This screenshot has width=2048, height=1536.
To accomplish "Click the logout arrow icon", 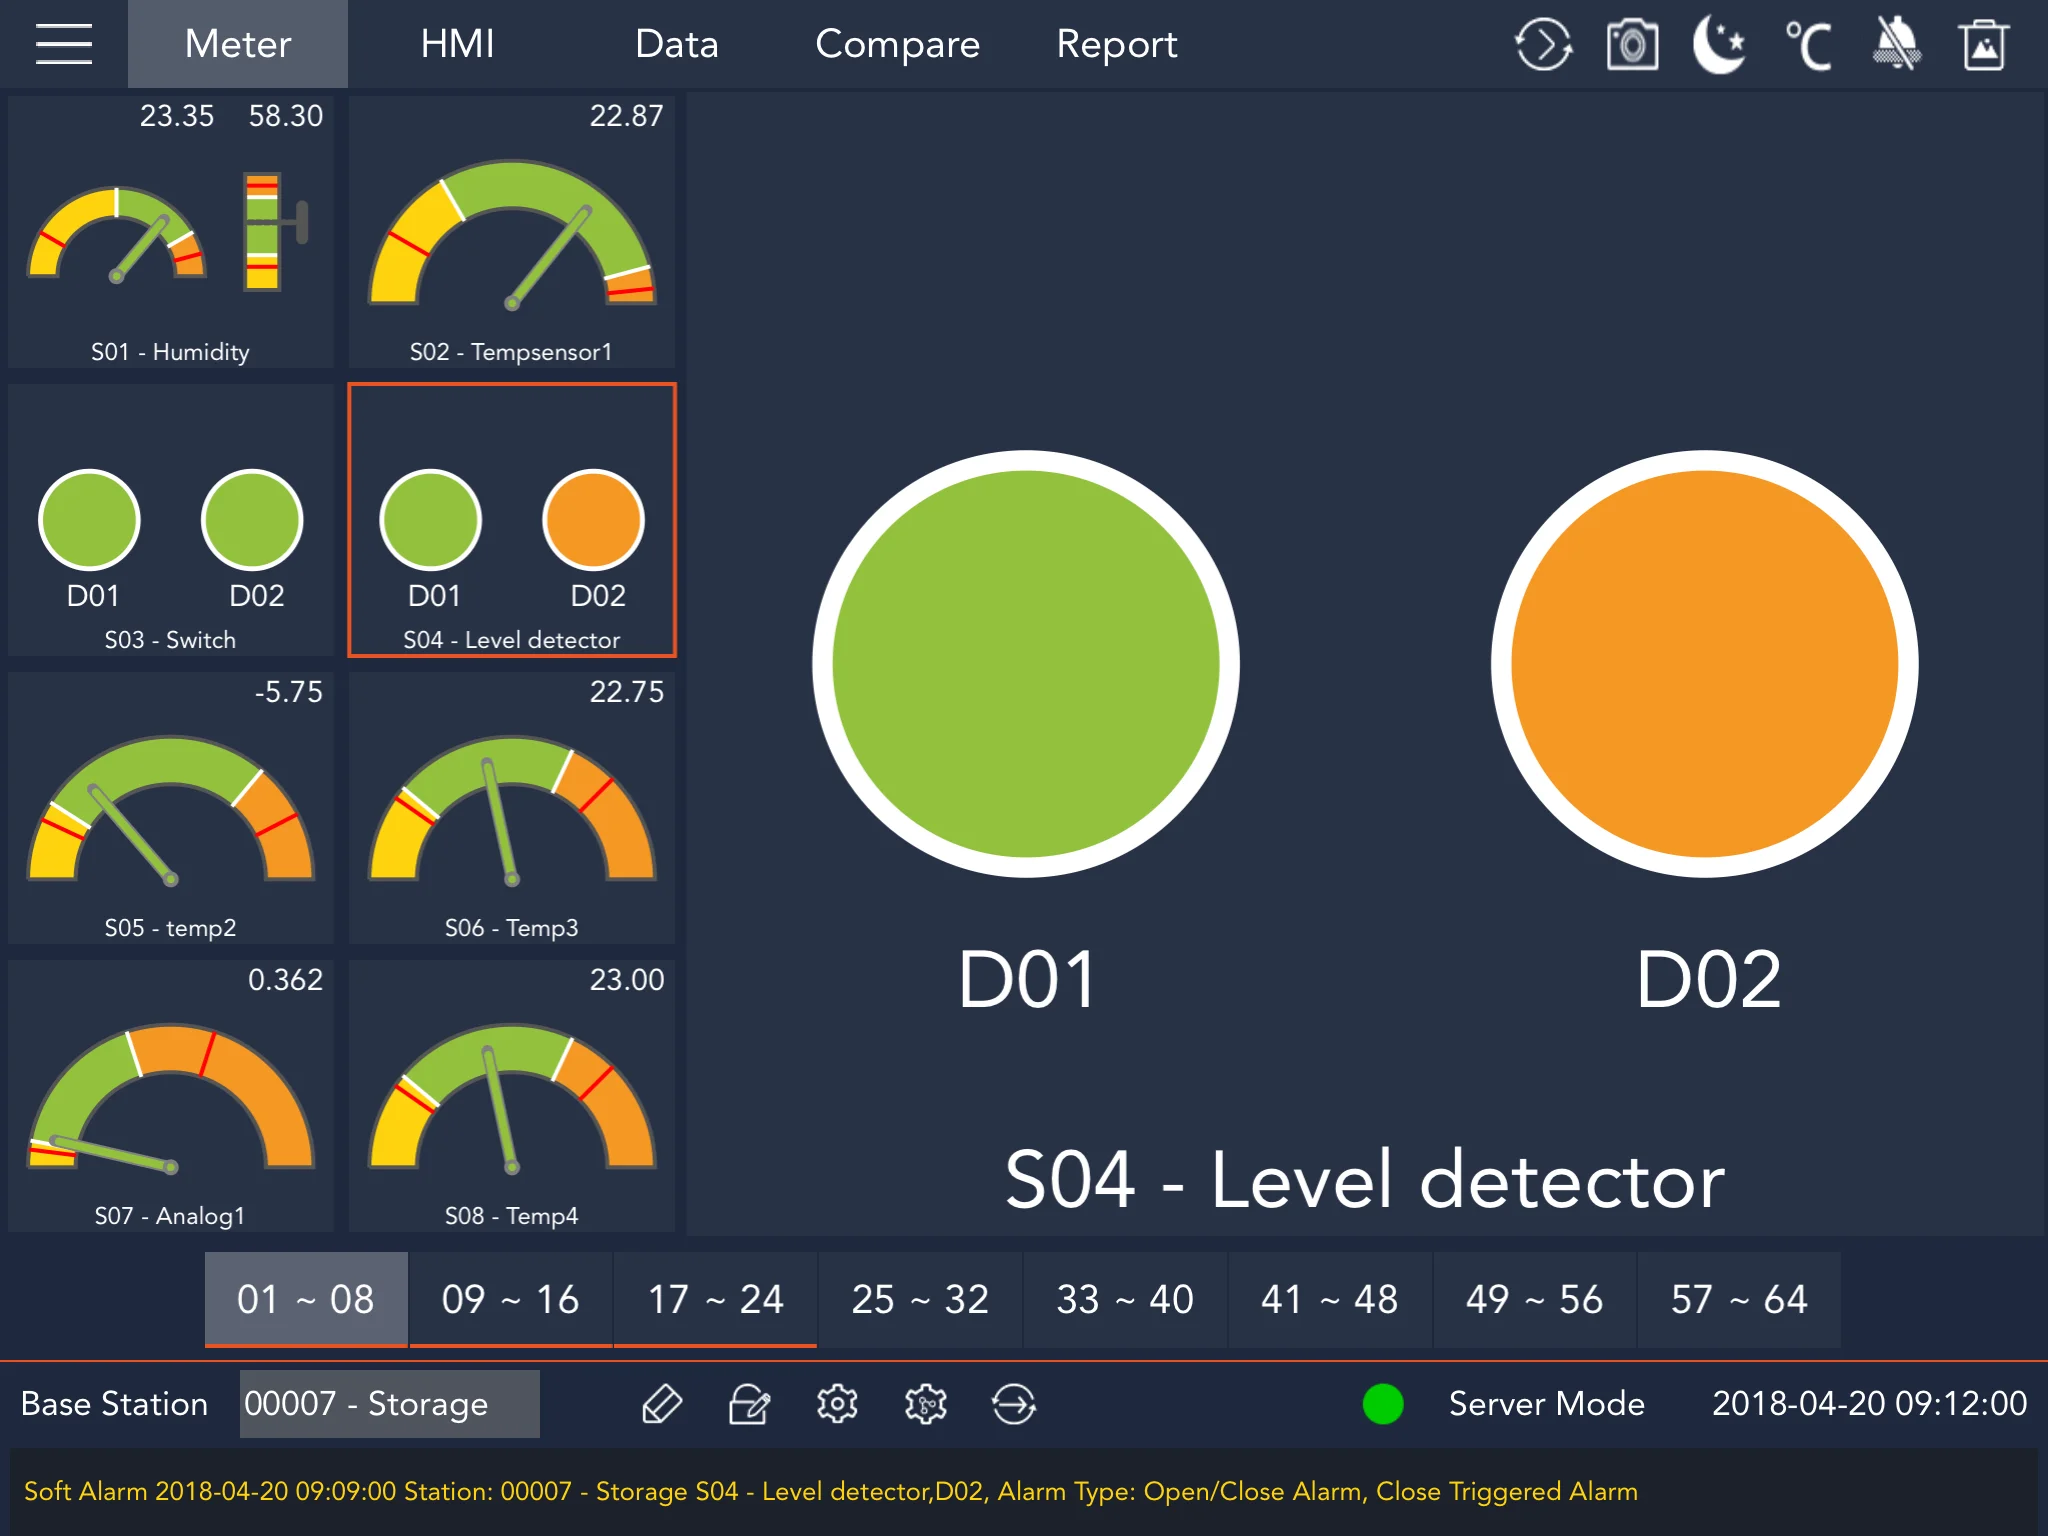I will point(1013,1404).
